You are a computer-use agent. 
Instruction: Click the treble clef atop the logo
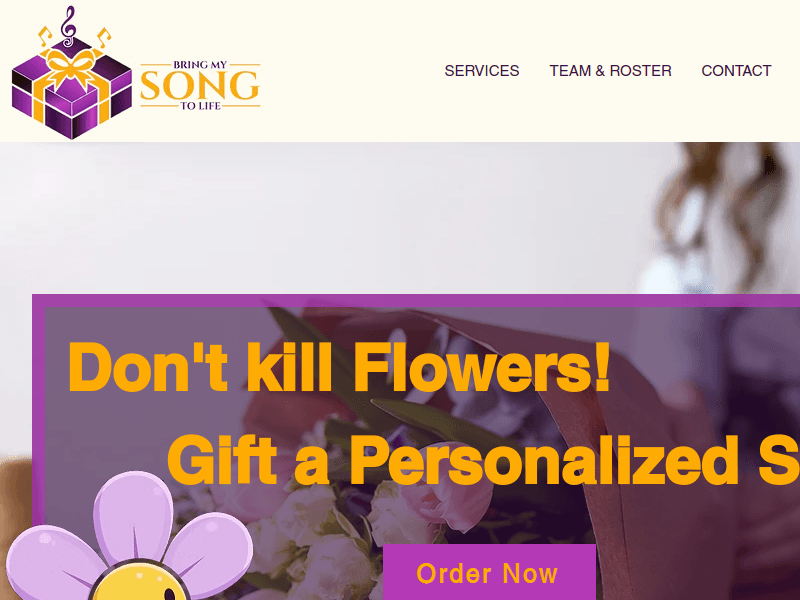coord(68,26)
